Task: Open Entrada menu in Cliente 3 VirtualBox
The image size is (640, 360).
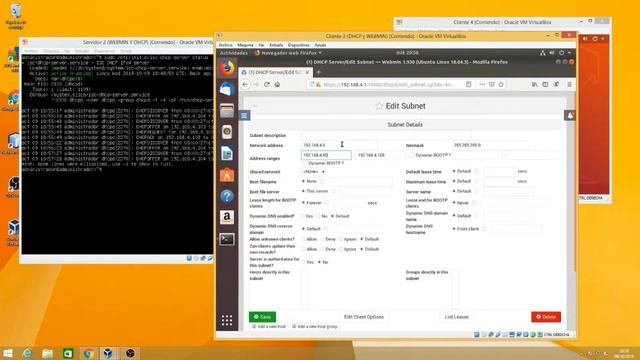Action: click(x=276, y=45)
